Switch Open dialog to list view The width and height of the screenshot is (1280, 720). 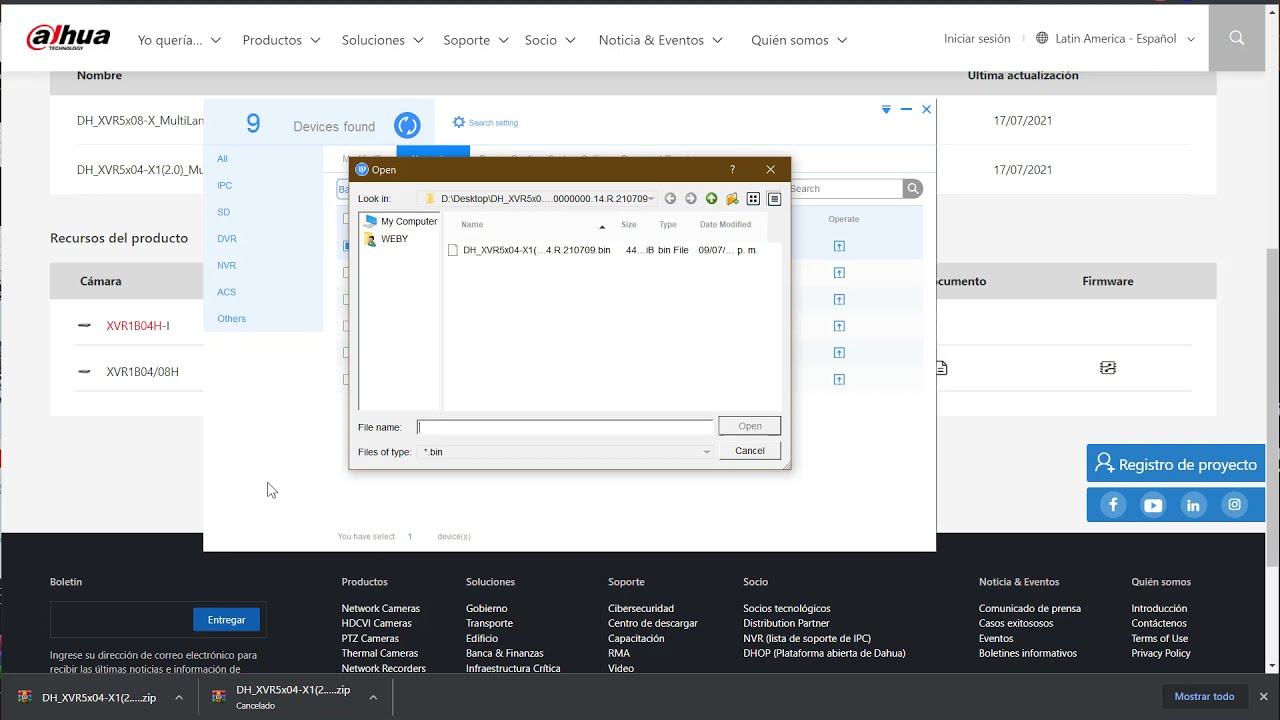point(753,199)
